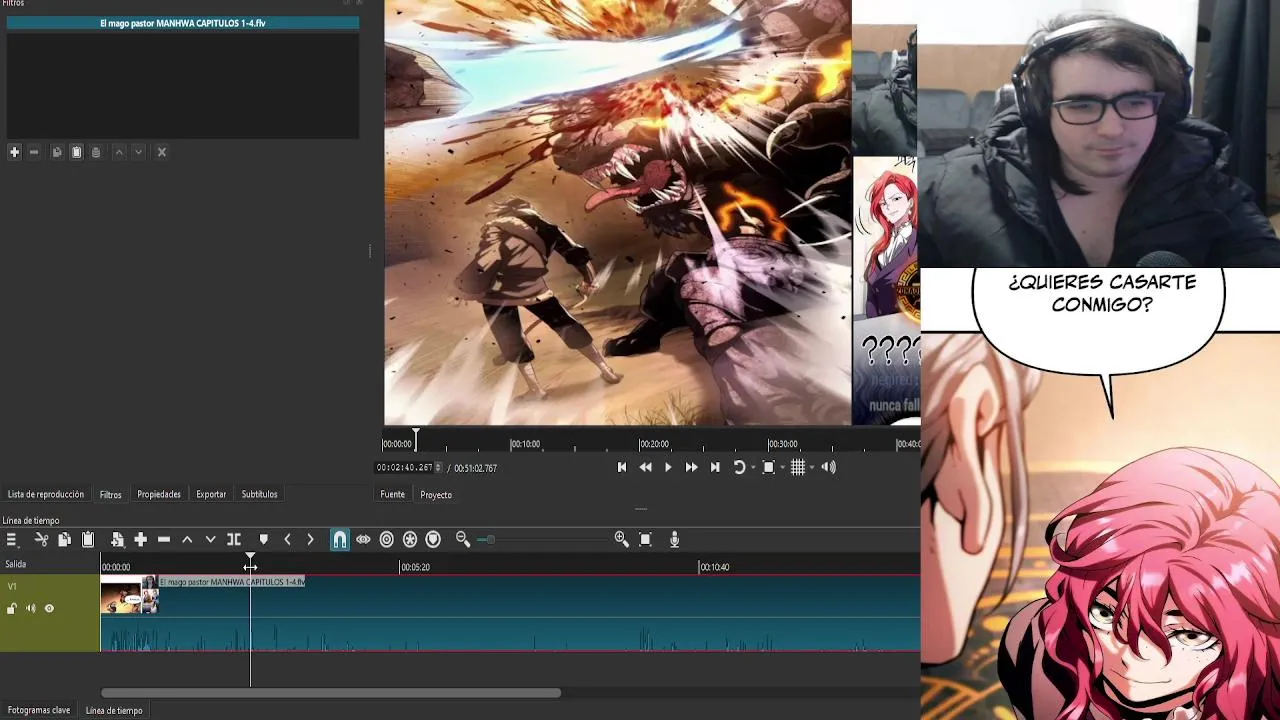Toggle lock on track V1

[x=12, y=608]
